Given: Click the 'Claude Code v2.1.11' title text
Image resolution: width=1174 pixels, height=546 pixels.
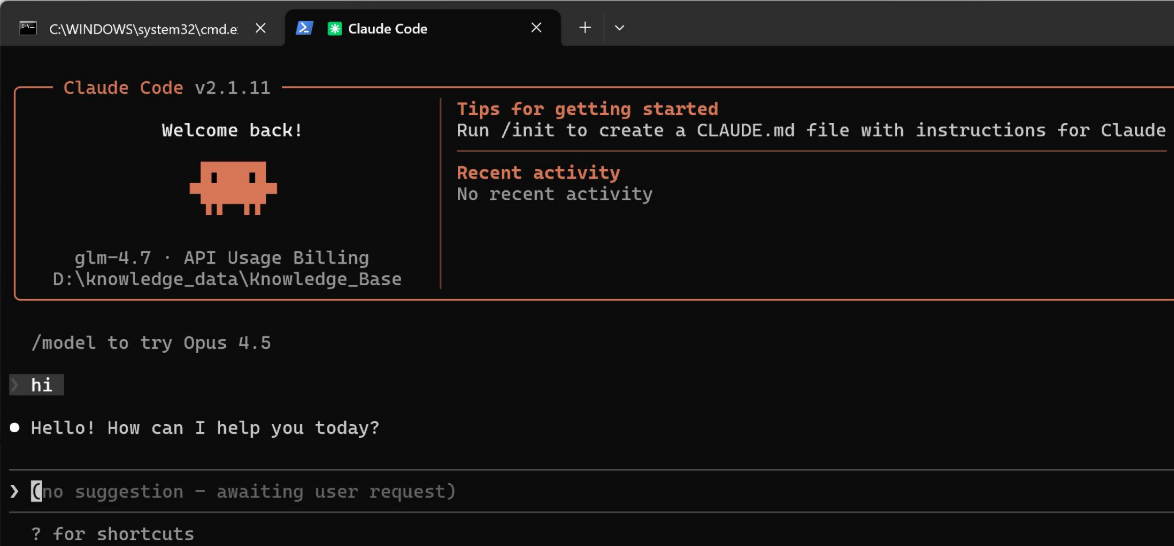Looking at the screenshot, I should pos(167,88).
